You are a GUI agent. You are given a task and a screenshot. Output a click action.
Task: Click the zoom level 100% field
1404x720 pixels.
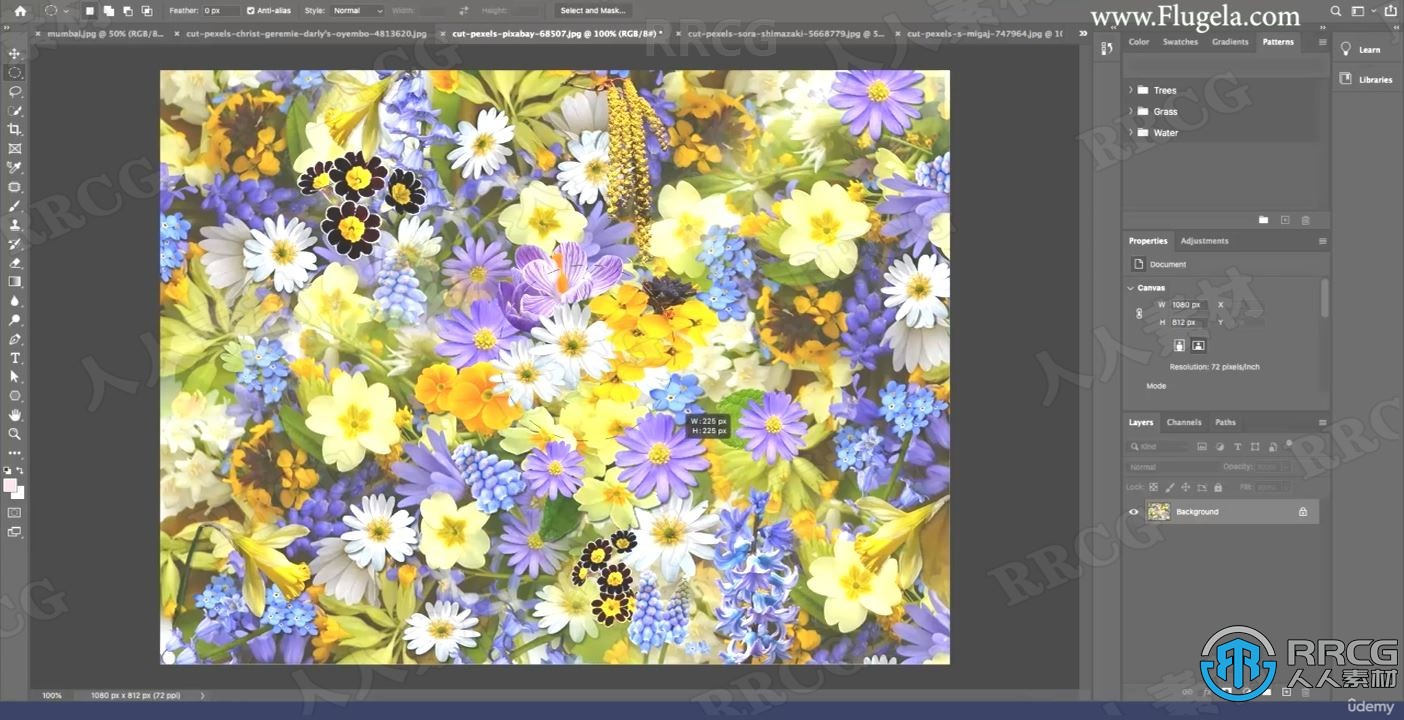tap(52, 695)
